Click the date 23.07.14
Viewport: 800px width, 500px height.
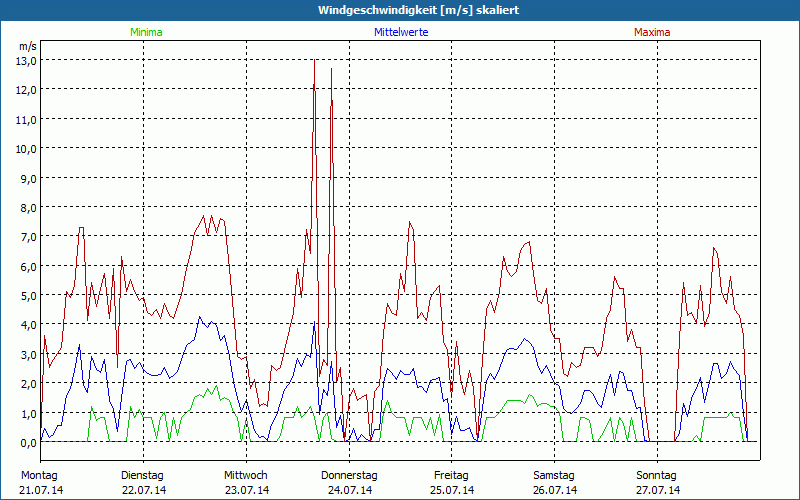point(247,491)
